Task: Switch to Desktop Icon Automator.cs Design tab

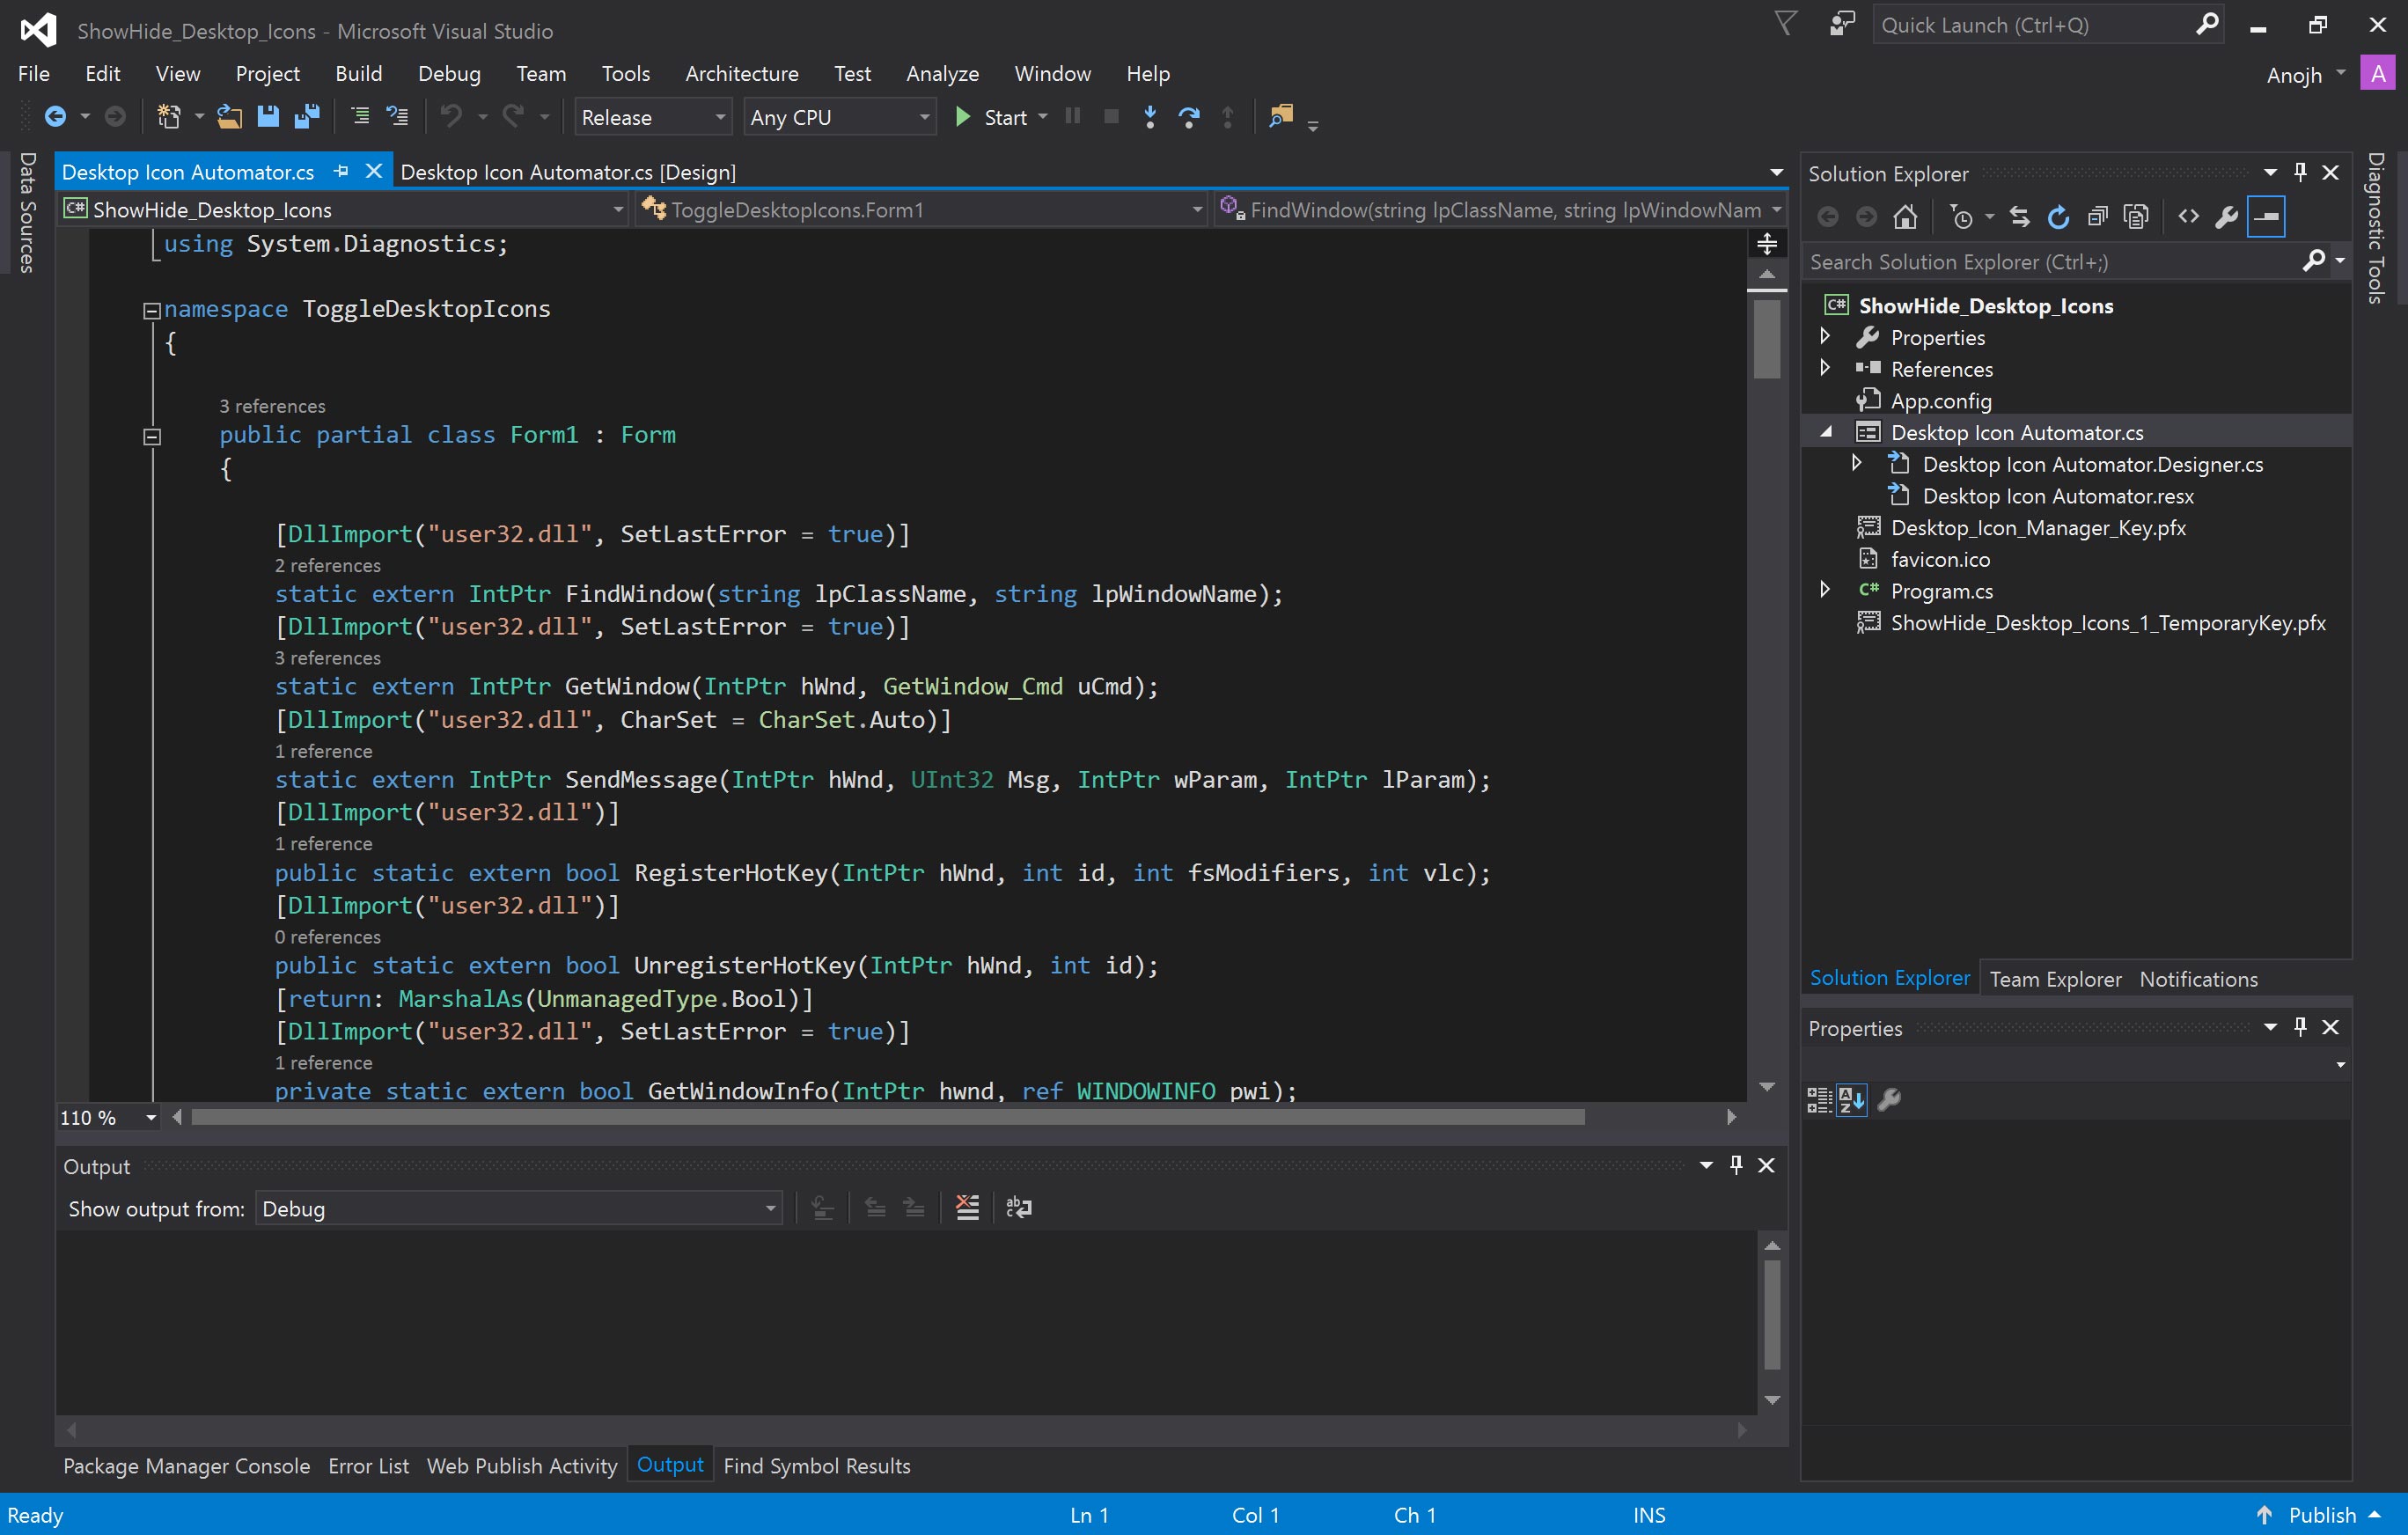Action: (569, 170)
